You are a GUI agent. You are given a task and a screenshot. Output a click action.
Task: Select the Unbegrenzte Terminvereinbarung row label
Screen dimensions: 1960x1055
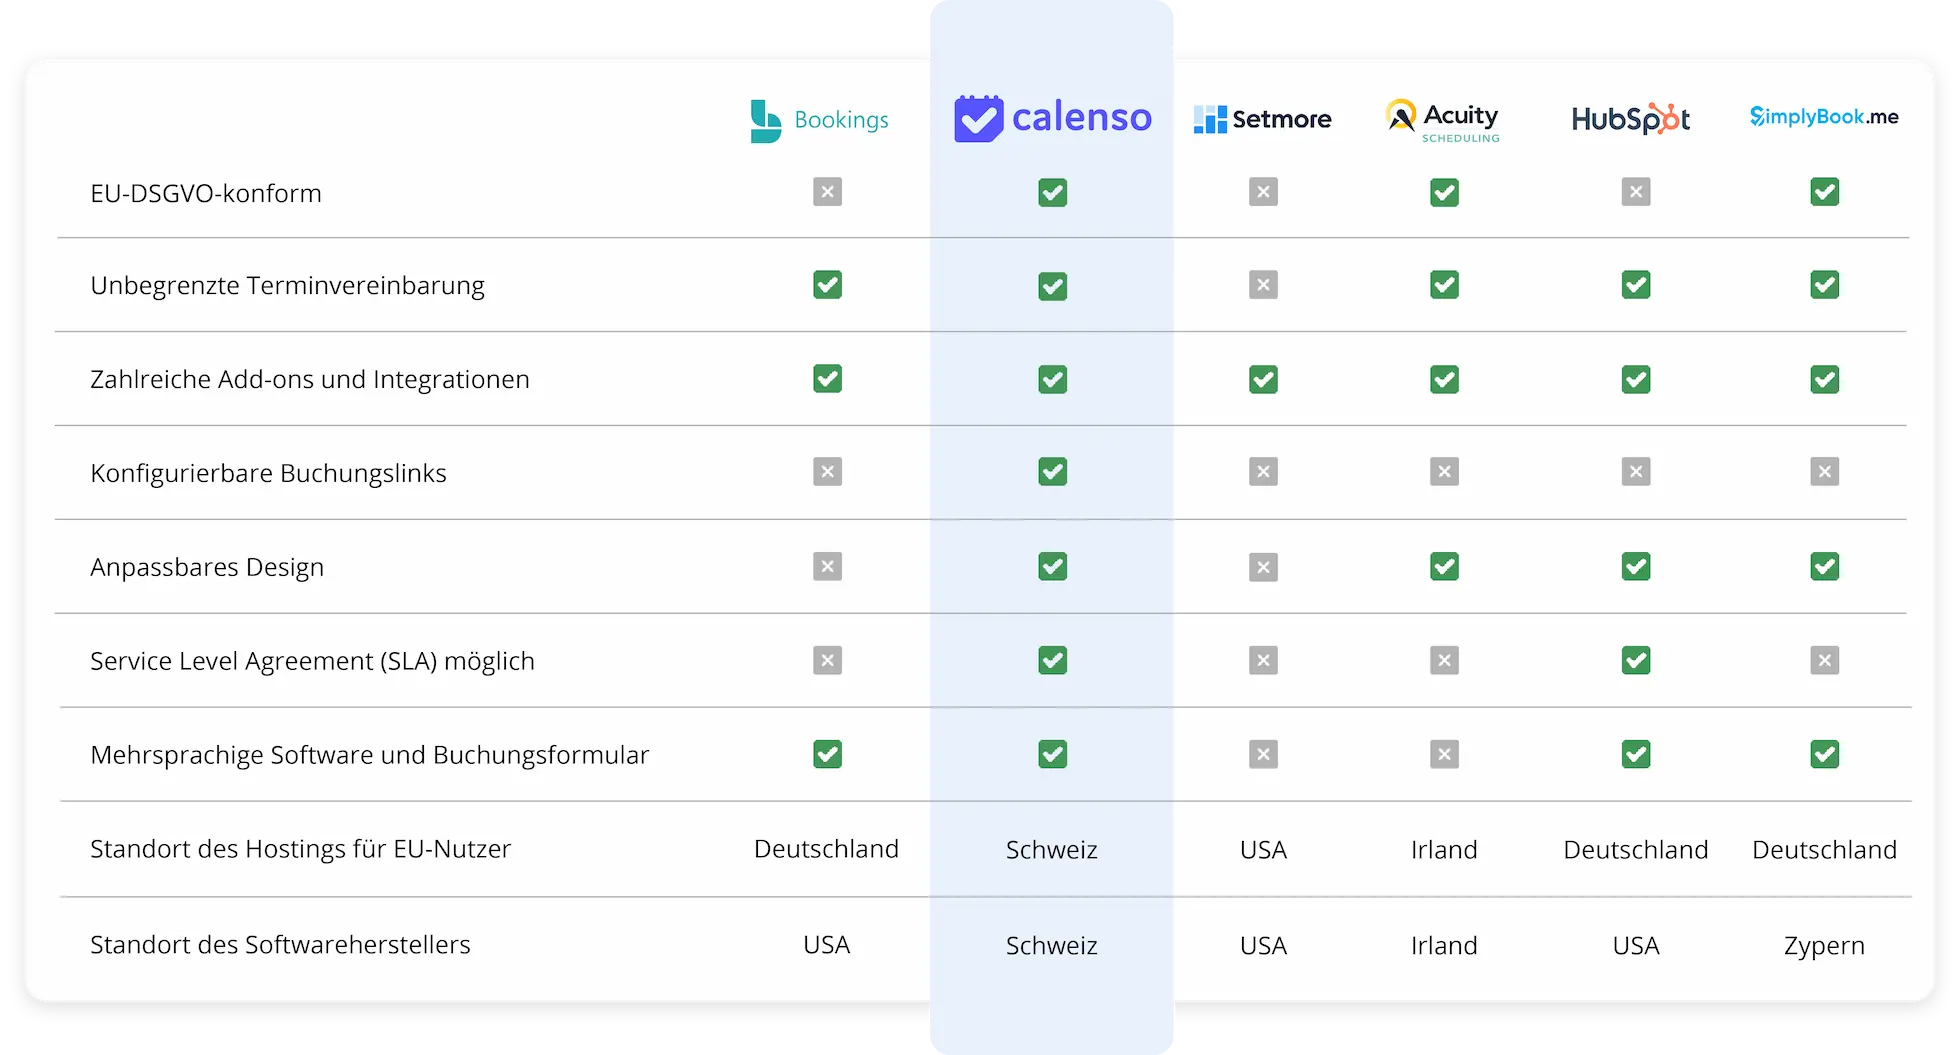coord(287,286)
